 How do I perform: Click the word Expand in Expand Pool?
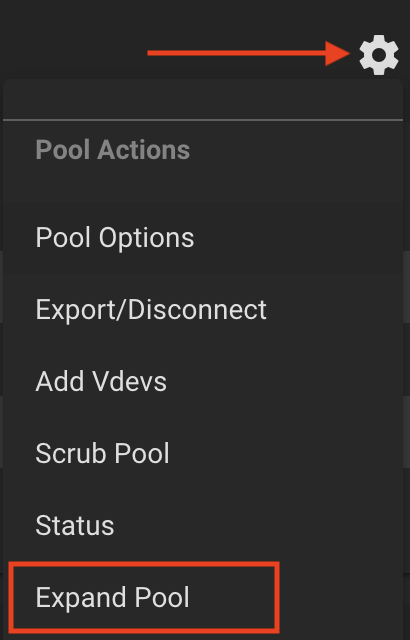pos(82,598)
